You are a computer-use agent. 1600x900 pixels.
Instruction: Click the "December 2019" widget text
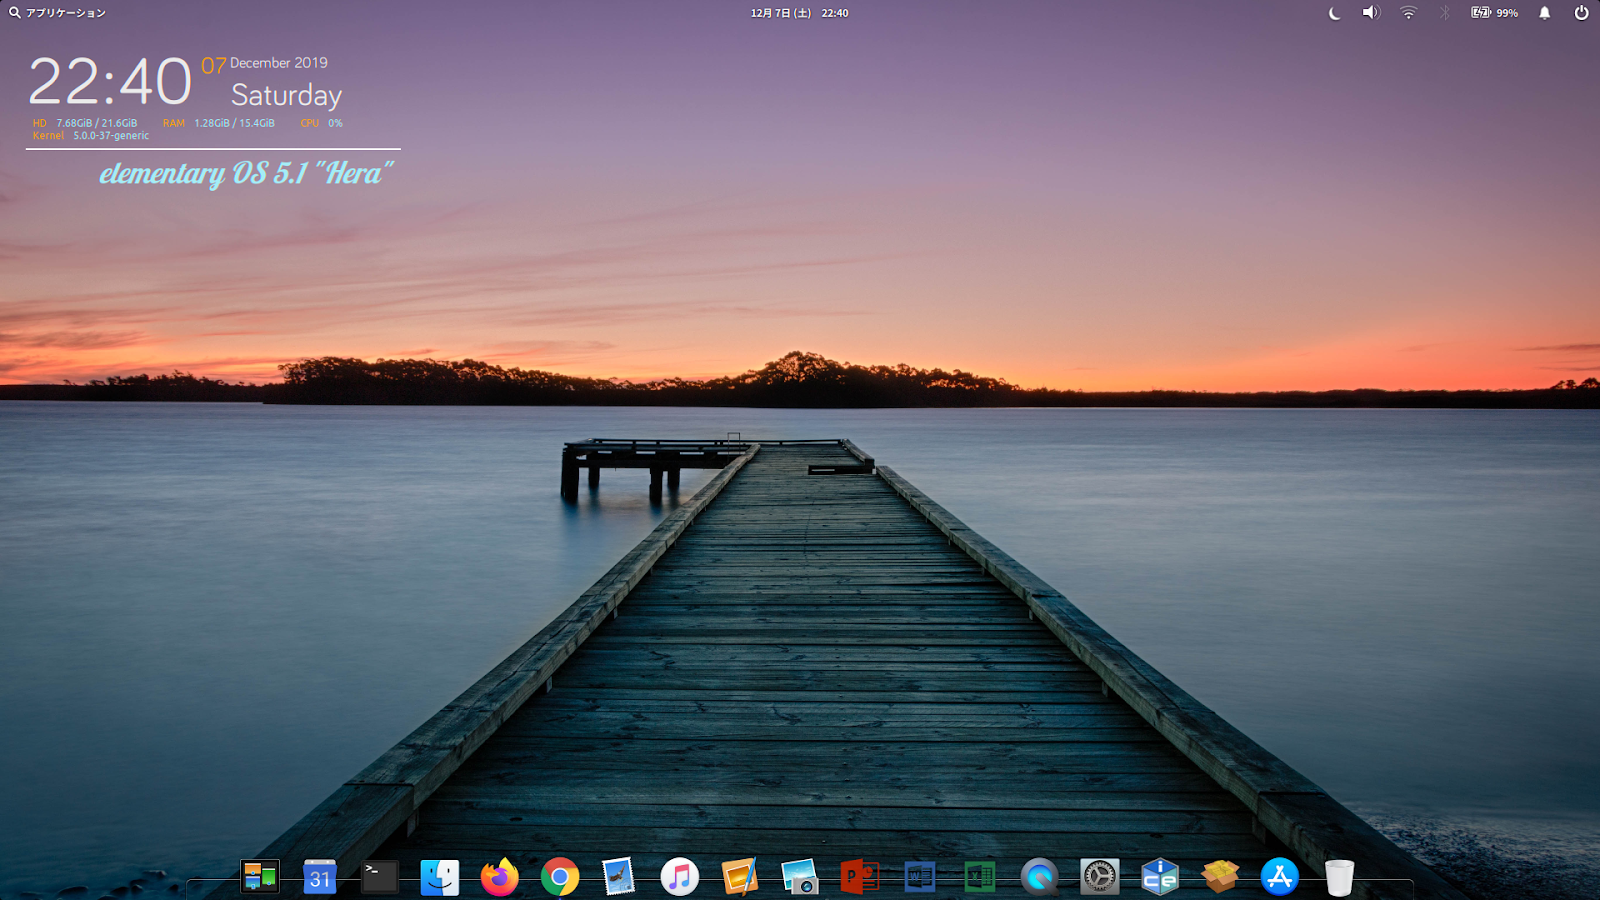pos(279,62)
